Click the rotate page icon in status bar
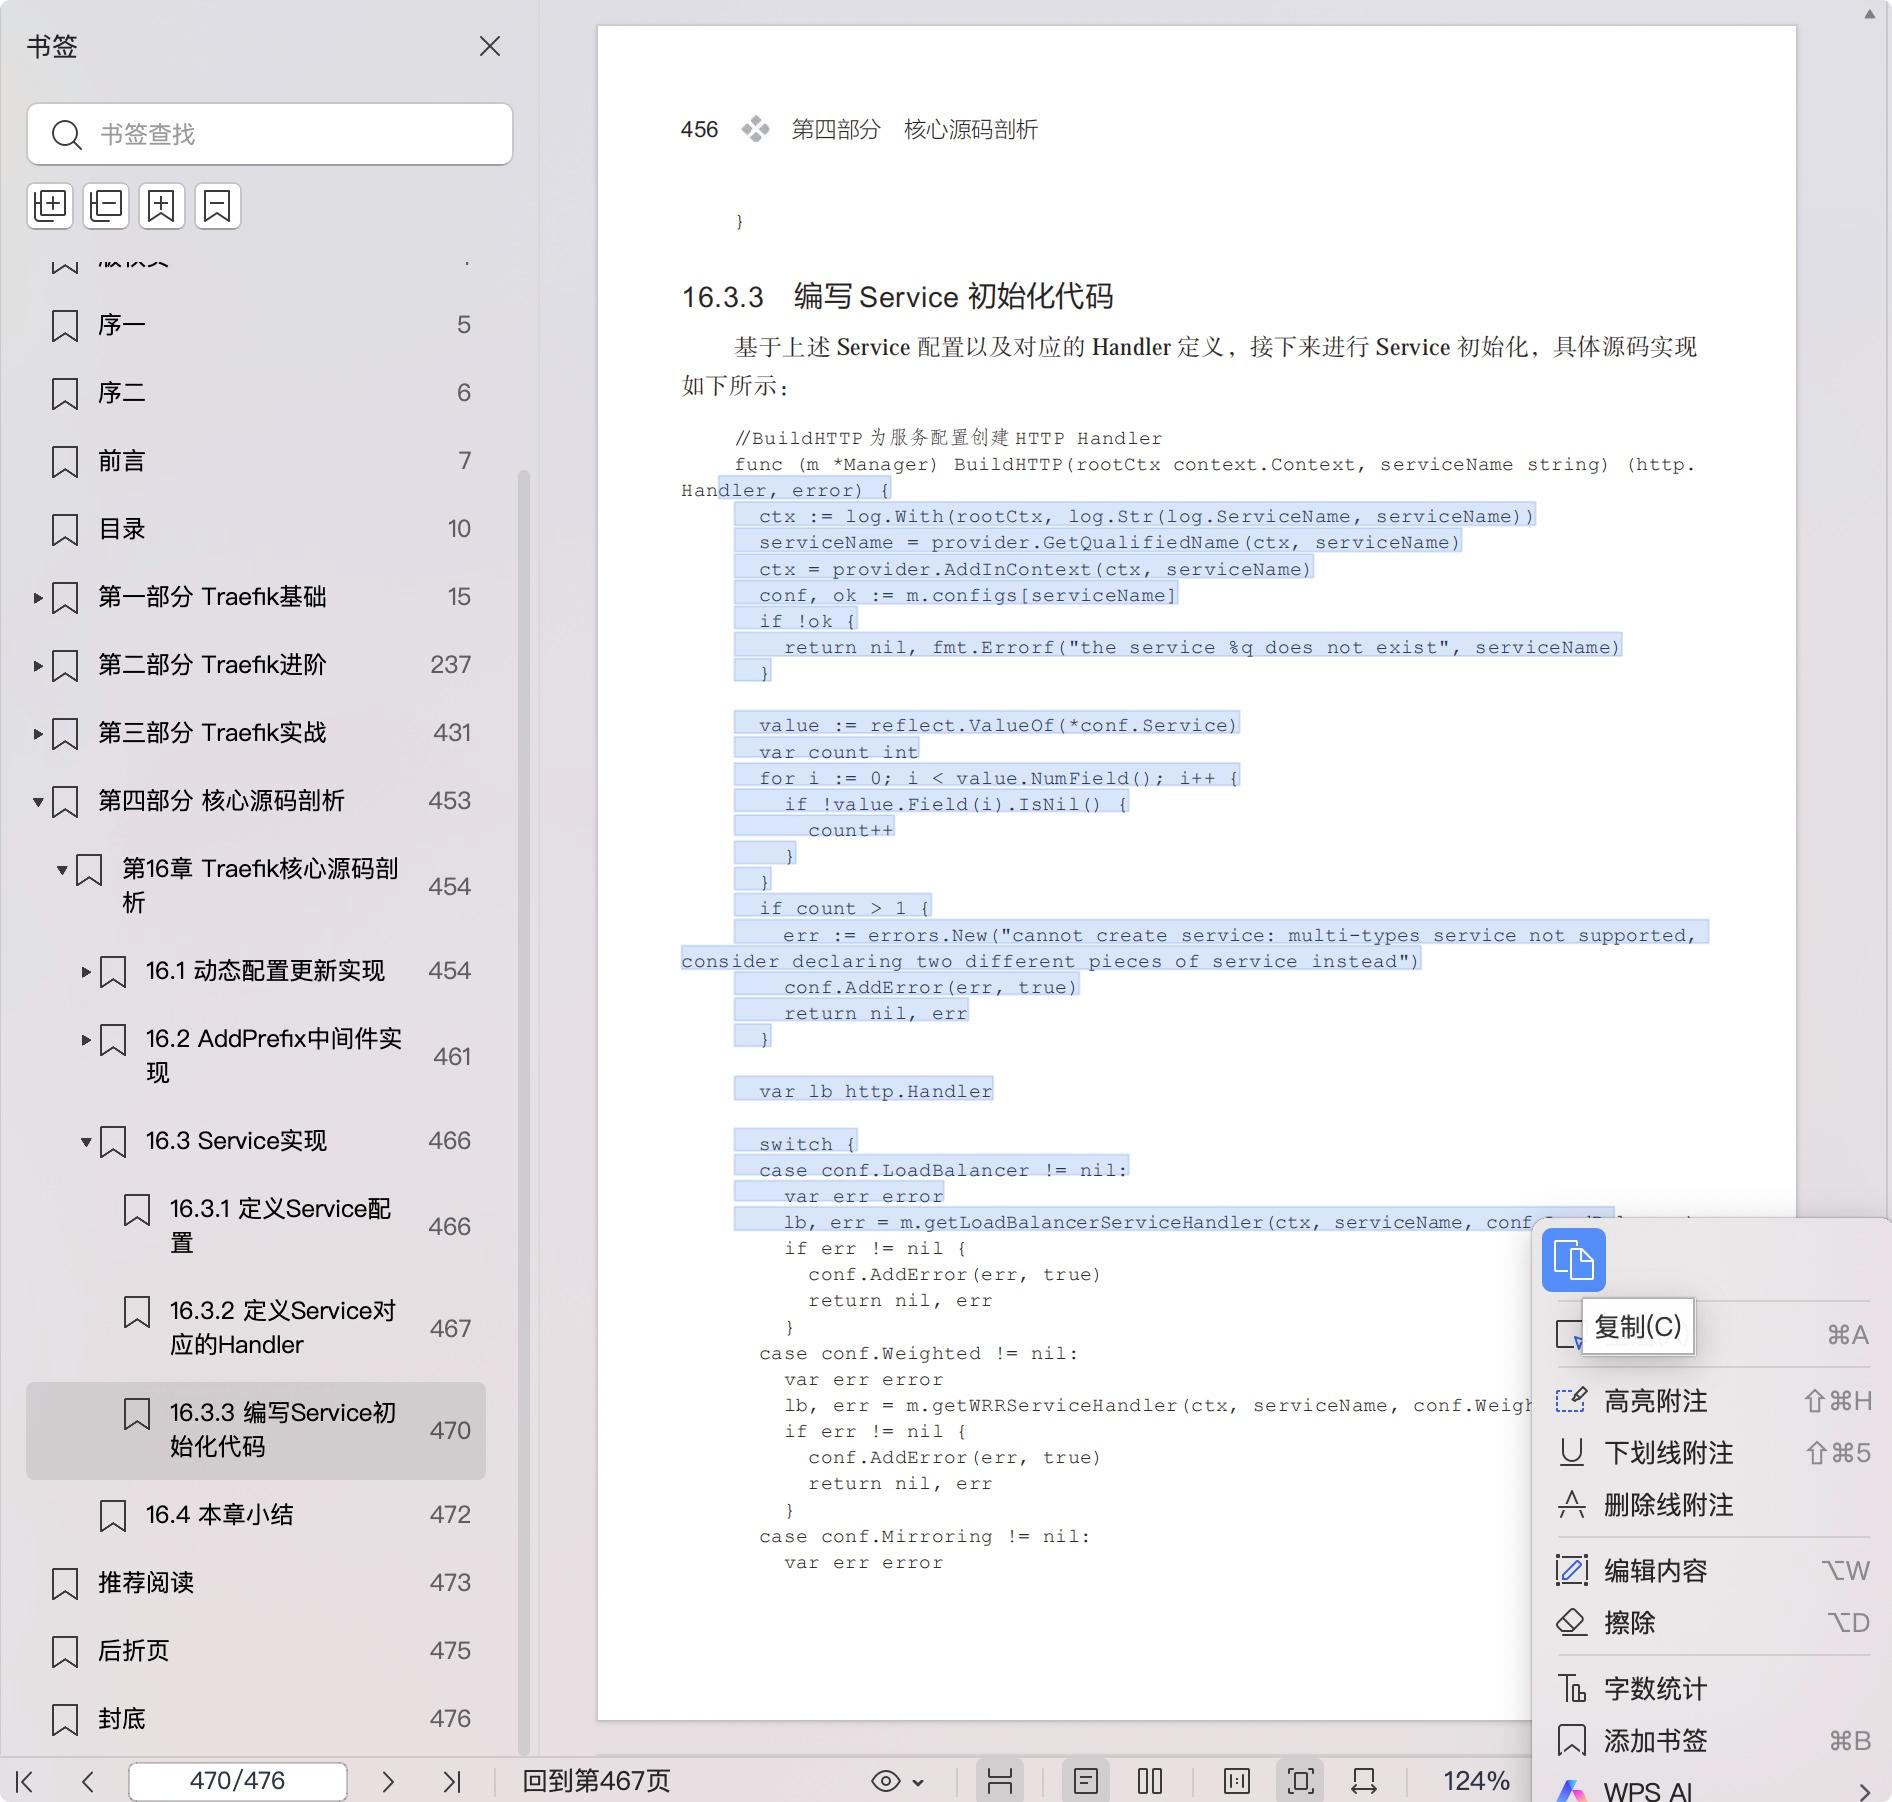This screenshot has height=1802, width=1892. click(x=1363, y=1781)
